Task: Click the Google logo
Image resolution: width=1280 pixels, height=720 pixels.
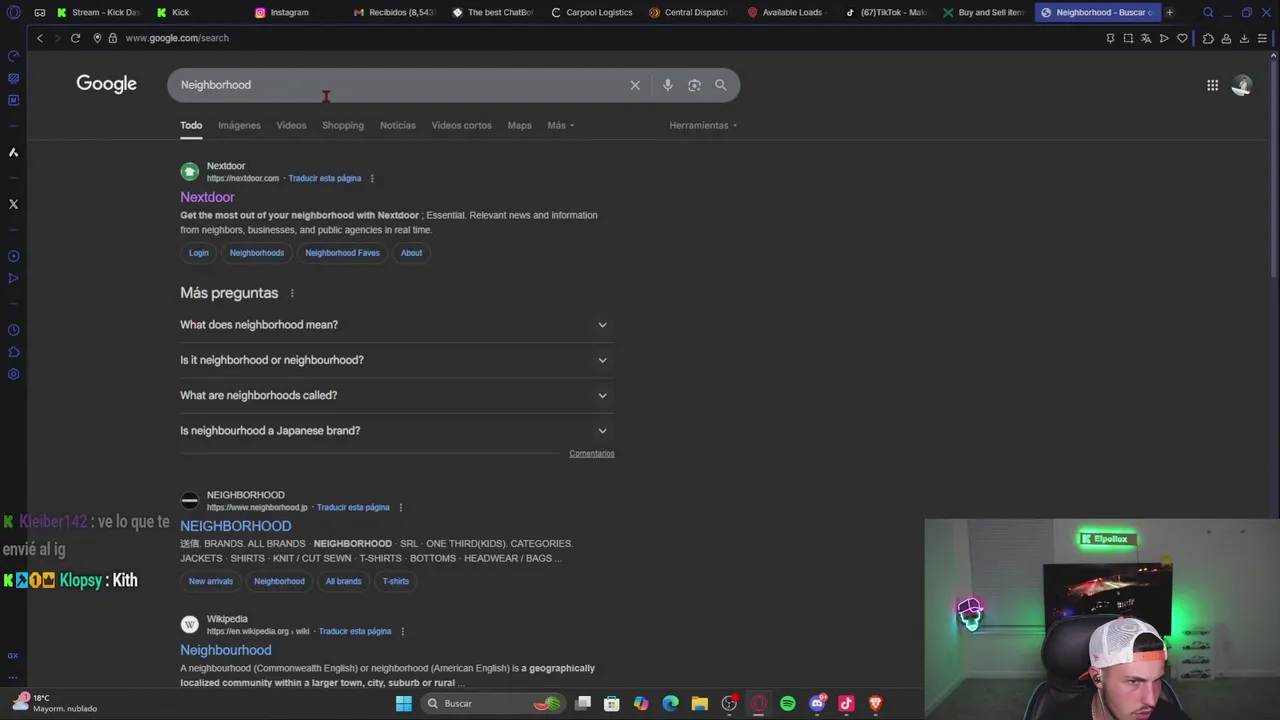Action: pyautogui.click(x=106, y=84)
